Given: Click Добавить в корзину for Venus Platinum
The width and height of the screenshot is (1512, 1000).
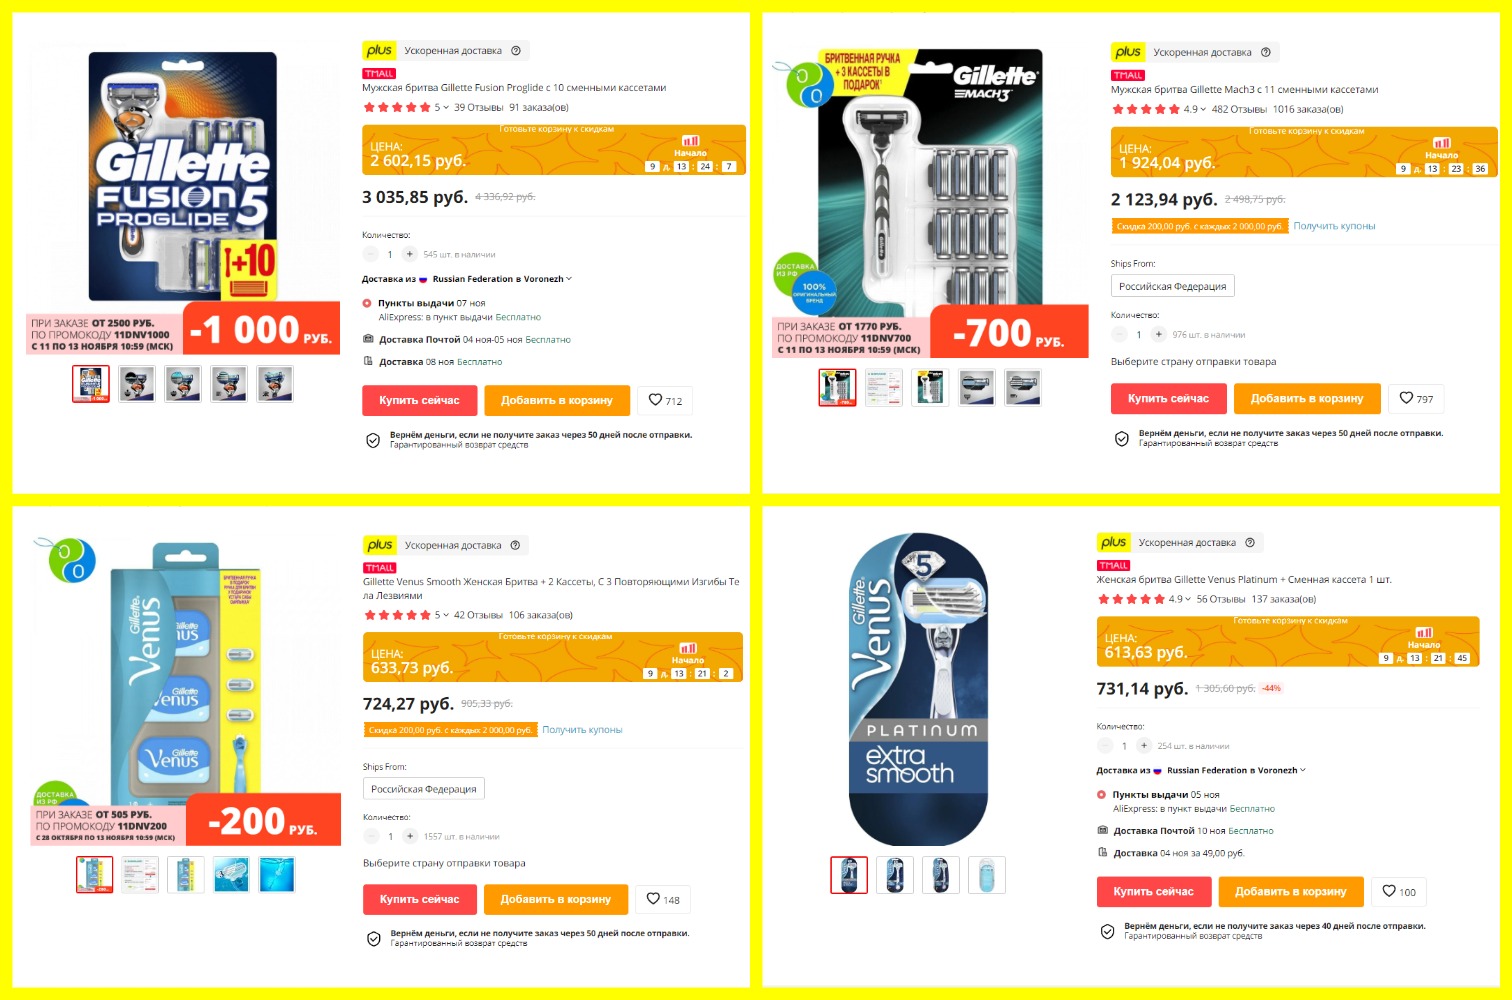Looking at the screenshot, I should [x=1290, y=892].
